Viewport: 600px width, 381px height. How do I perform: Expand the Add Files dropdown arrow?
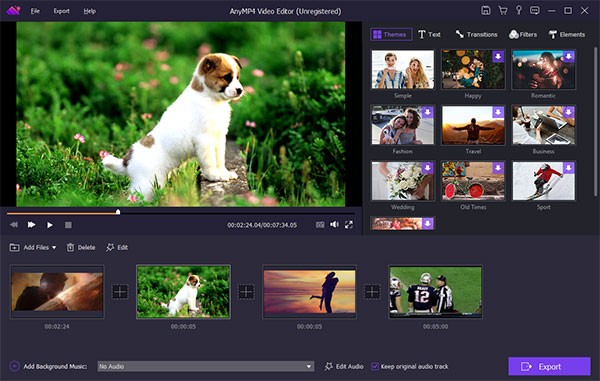pos(54,247)
